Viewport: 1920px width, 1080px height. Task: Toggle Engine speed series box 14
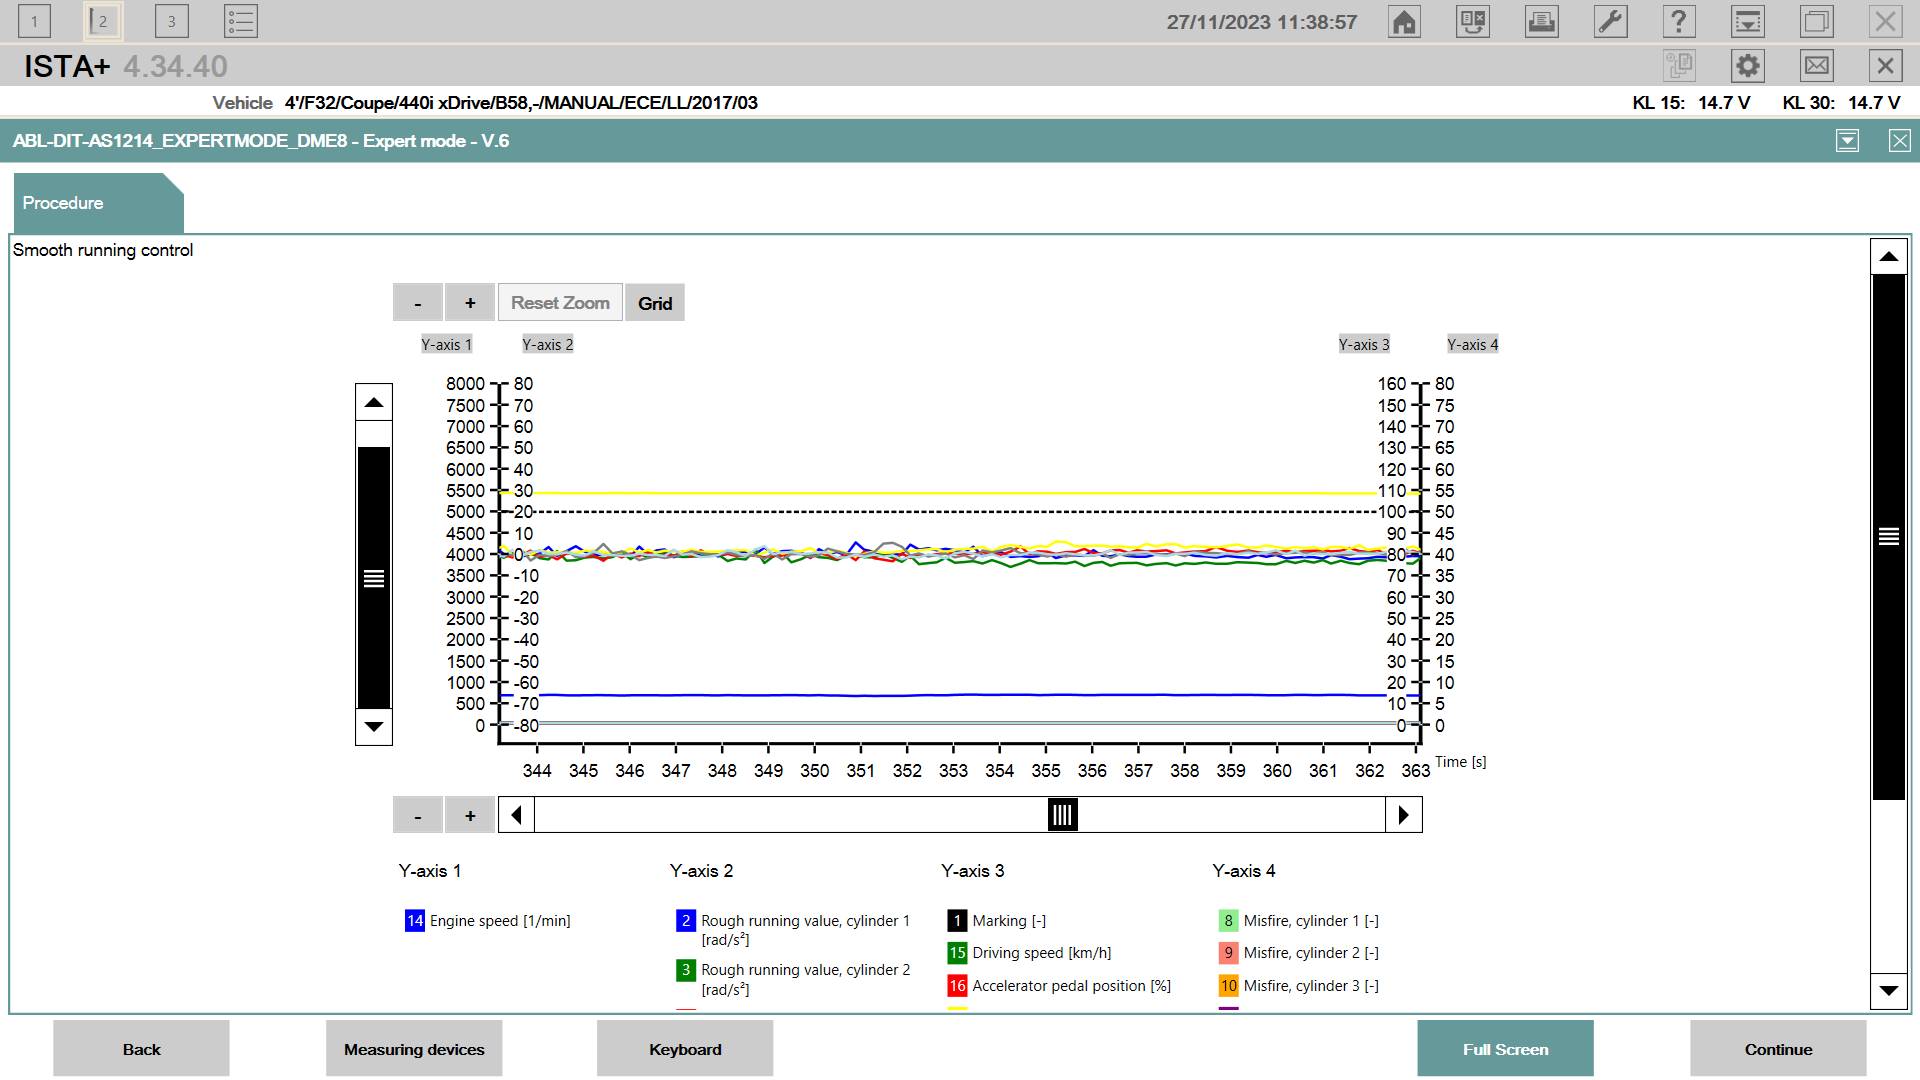click(415, 921)
